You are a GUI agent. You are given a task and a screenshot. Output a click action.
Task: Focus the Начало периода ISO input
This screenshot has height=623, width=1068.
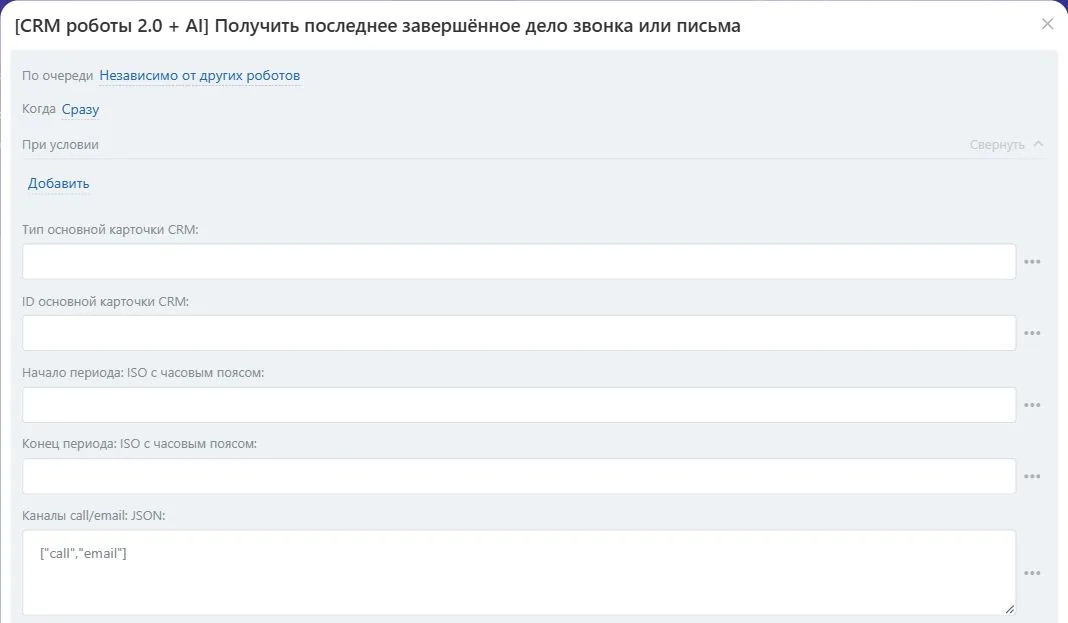[x=519, y=405]
